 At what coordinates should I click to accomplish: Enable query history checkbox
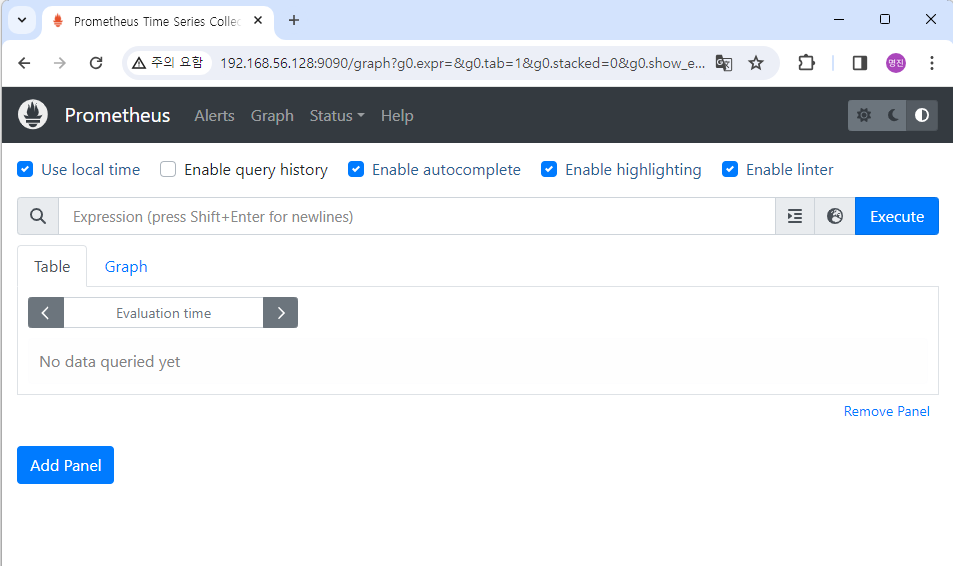168,169
